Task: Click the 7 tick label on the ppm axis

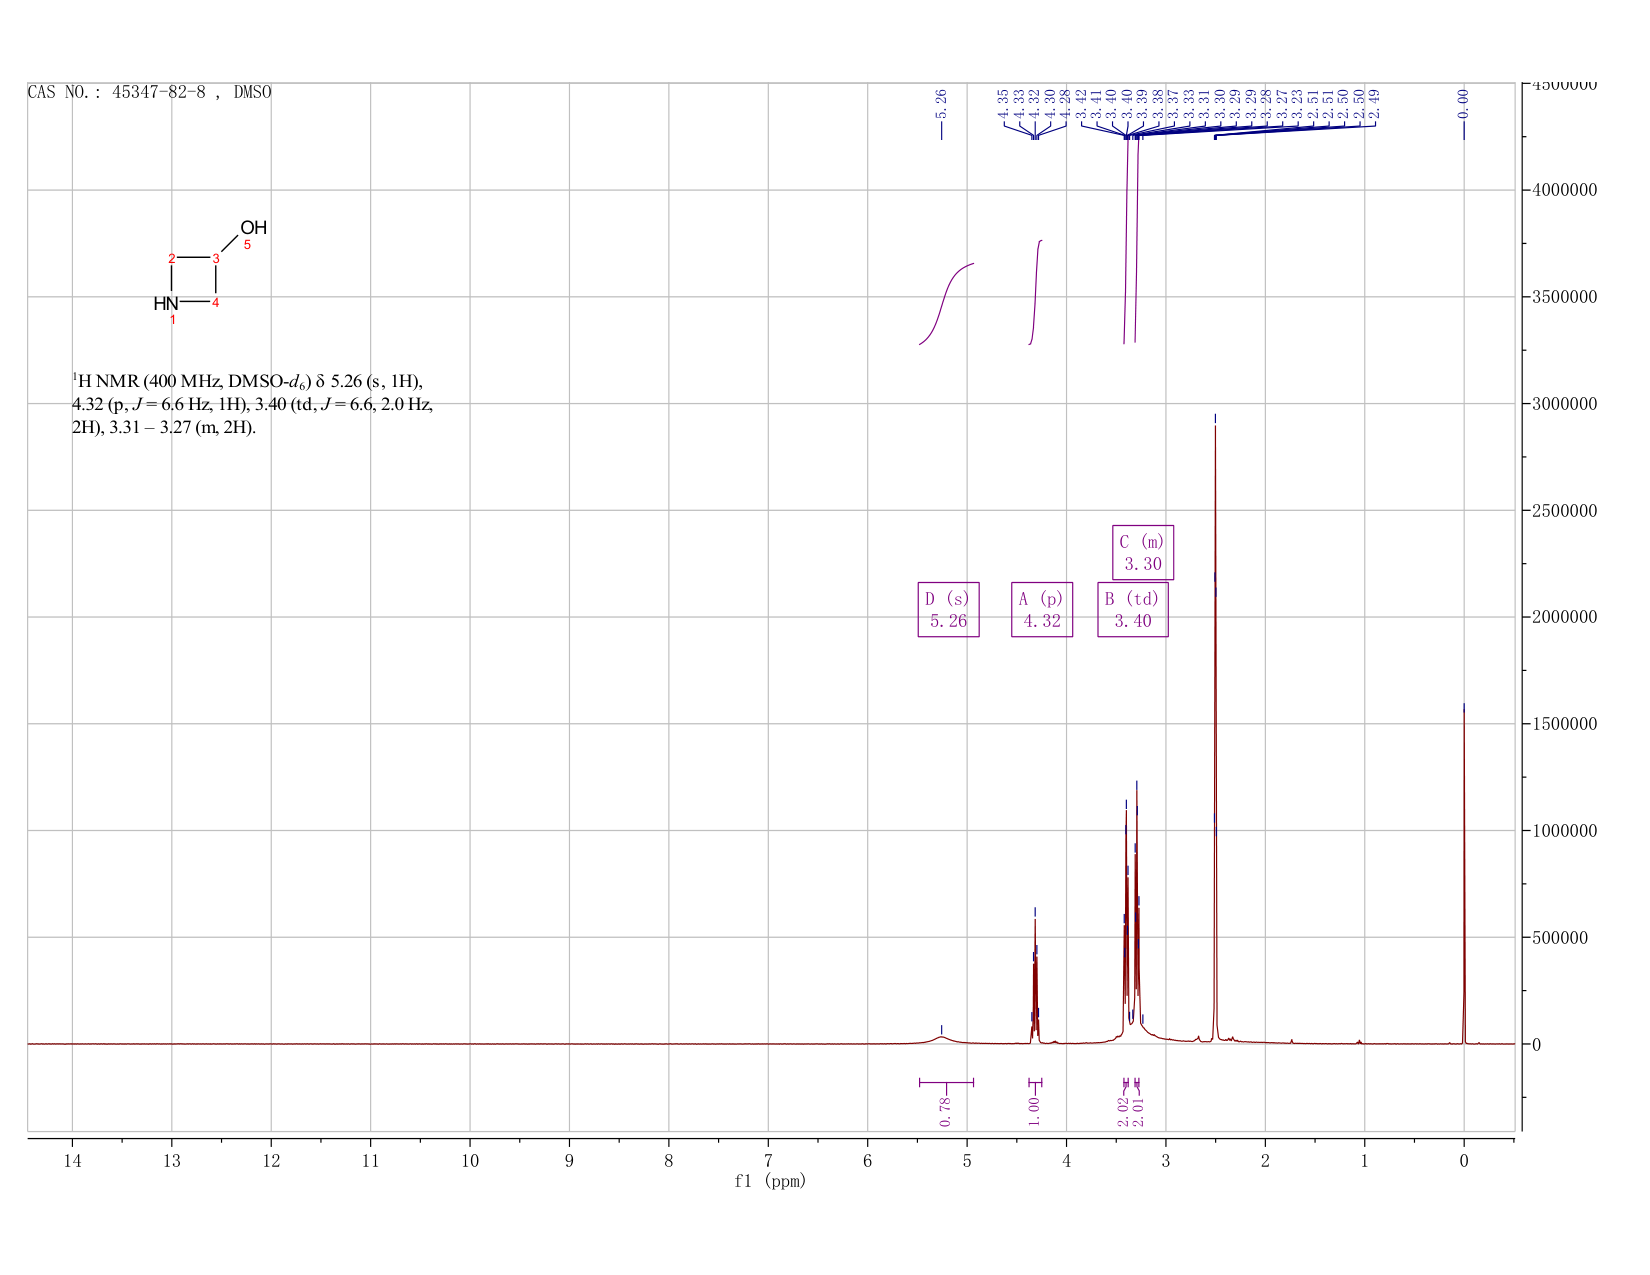Action: click(x=768, y=1160)
